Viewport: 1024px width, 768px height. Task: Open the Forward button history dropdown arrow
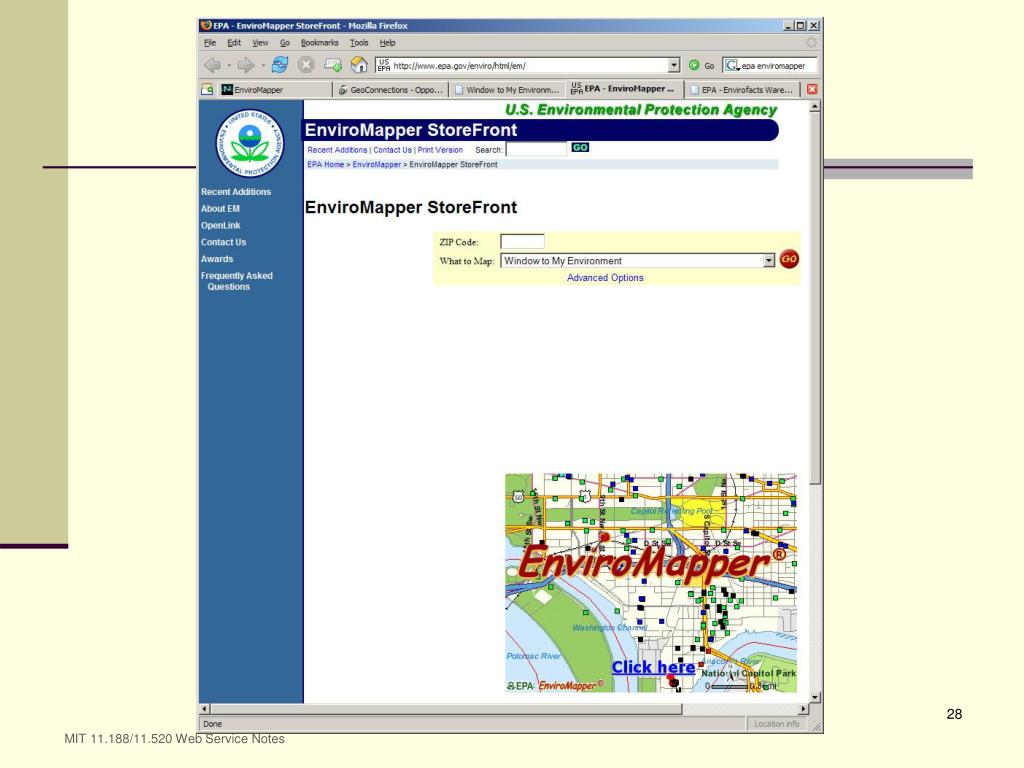tap(263, 65)
